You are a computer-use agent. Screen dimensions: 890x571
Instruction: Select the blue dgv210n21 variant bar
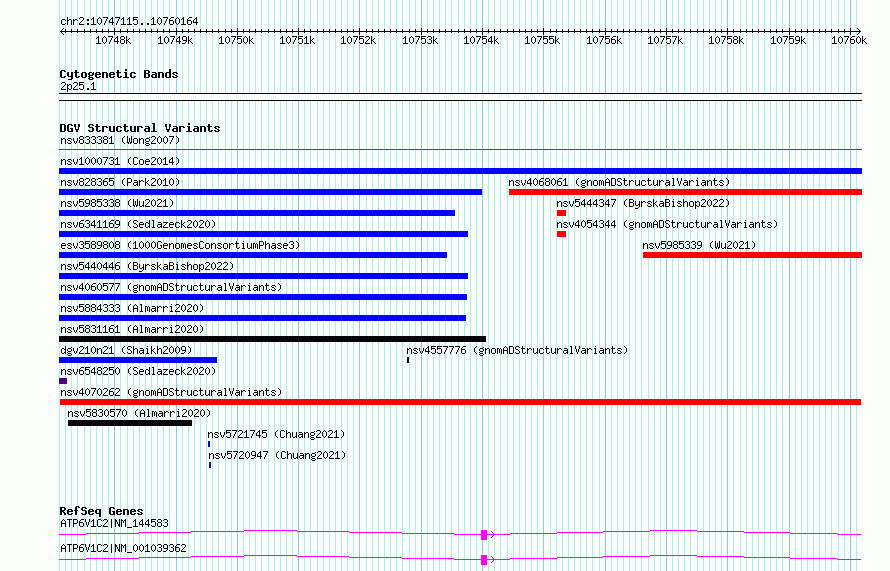click(x=138, y=360)
